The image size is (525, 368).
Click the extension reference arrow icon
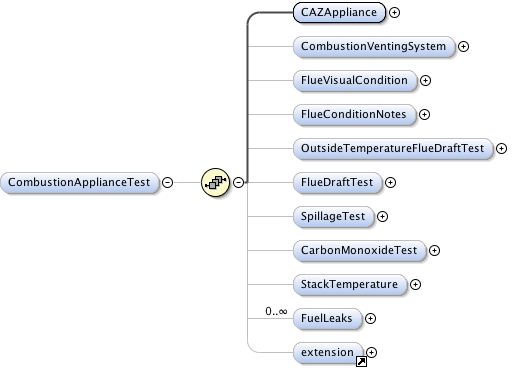pyautogui.click(x=361, y=361)
